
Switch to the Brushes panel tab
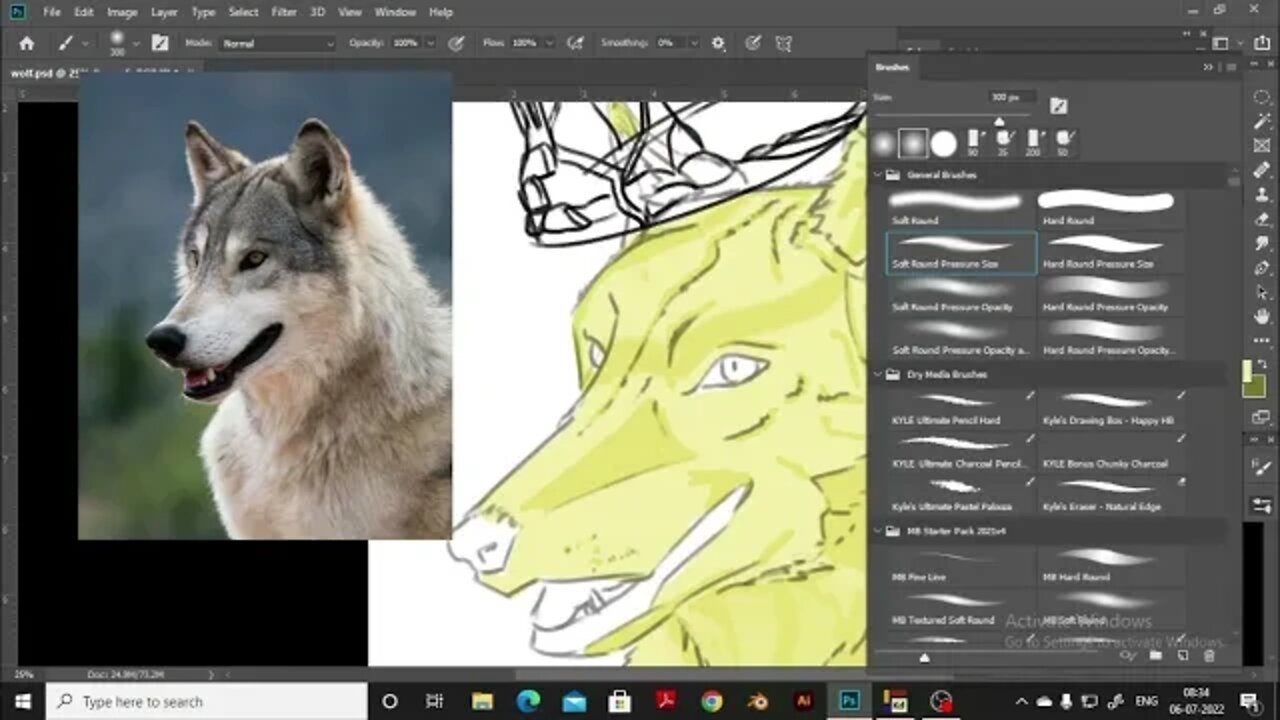pos(891,67)
